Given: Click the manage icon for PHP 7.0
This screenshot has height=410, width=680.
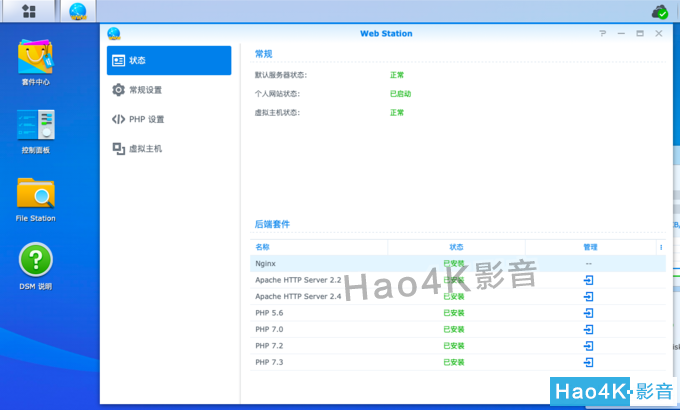Looking at the screenshot, I should click(588, 330).
